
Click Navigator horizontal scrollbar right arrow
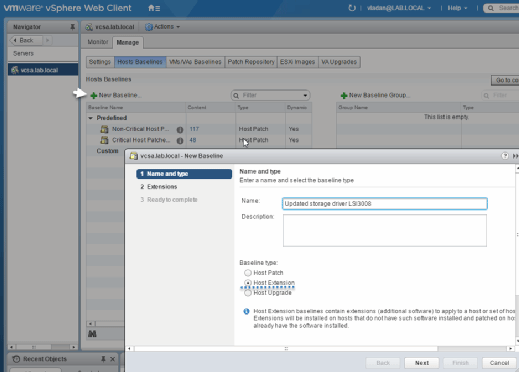pyautogui.click(x=74, y=347)
